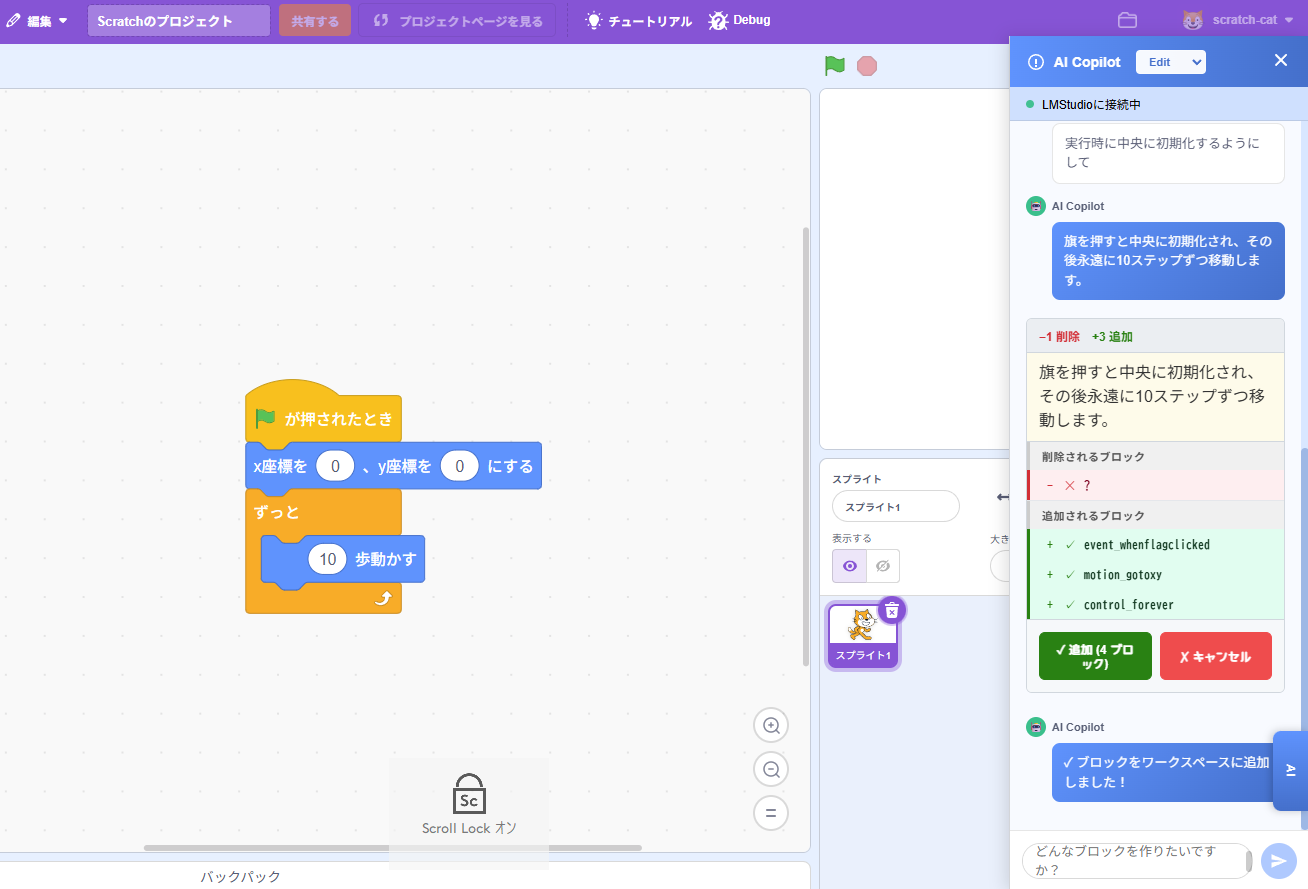Click the red キャンセル button
The width and height of the screenshot is (1308, 889).
coord(1215,656)
